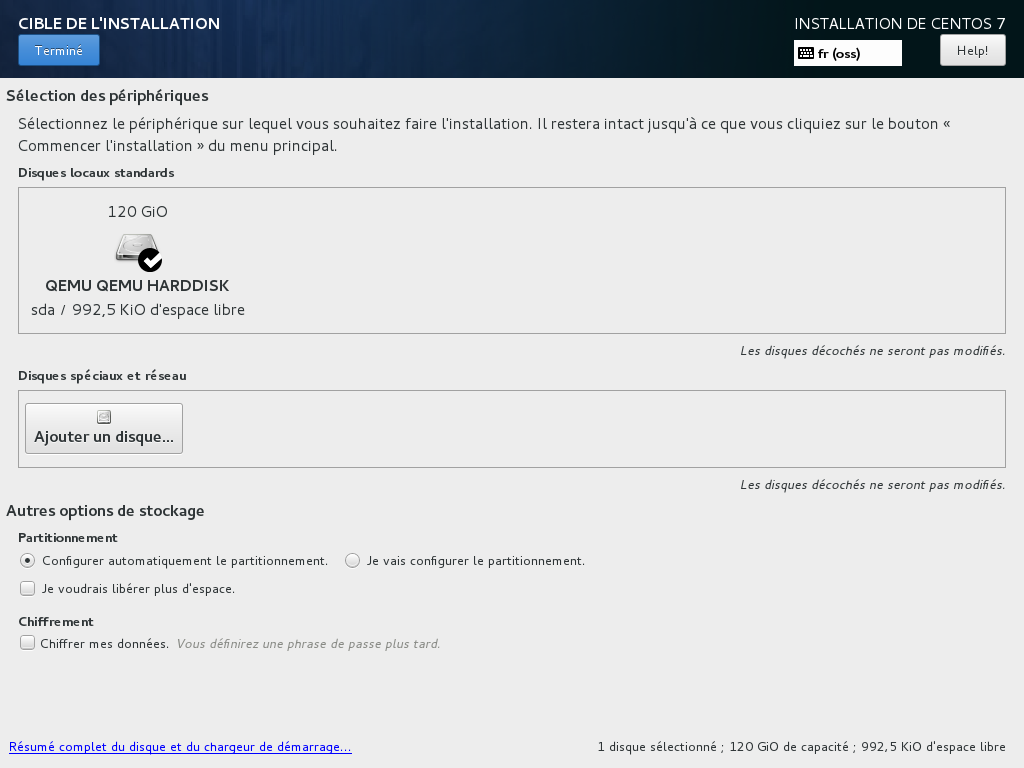
Task: Click the Ajouter un disque... button label
Action: point(104,437)
